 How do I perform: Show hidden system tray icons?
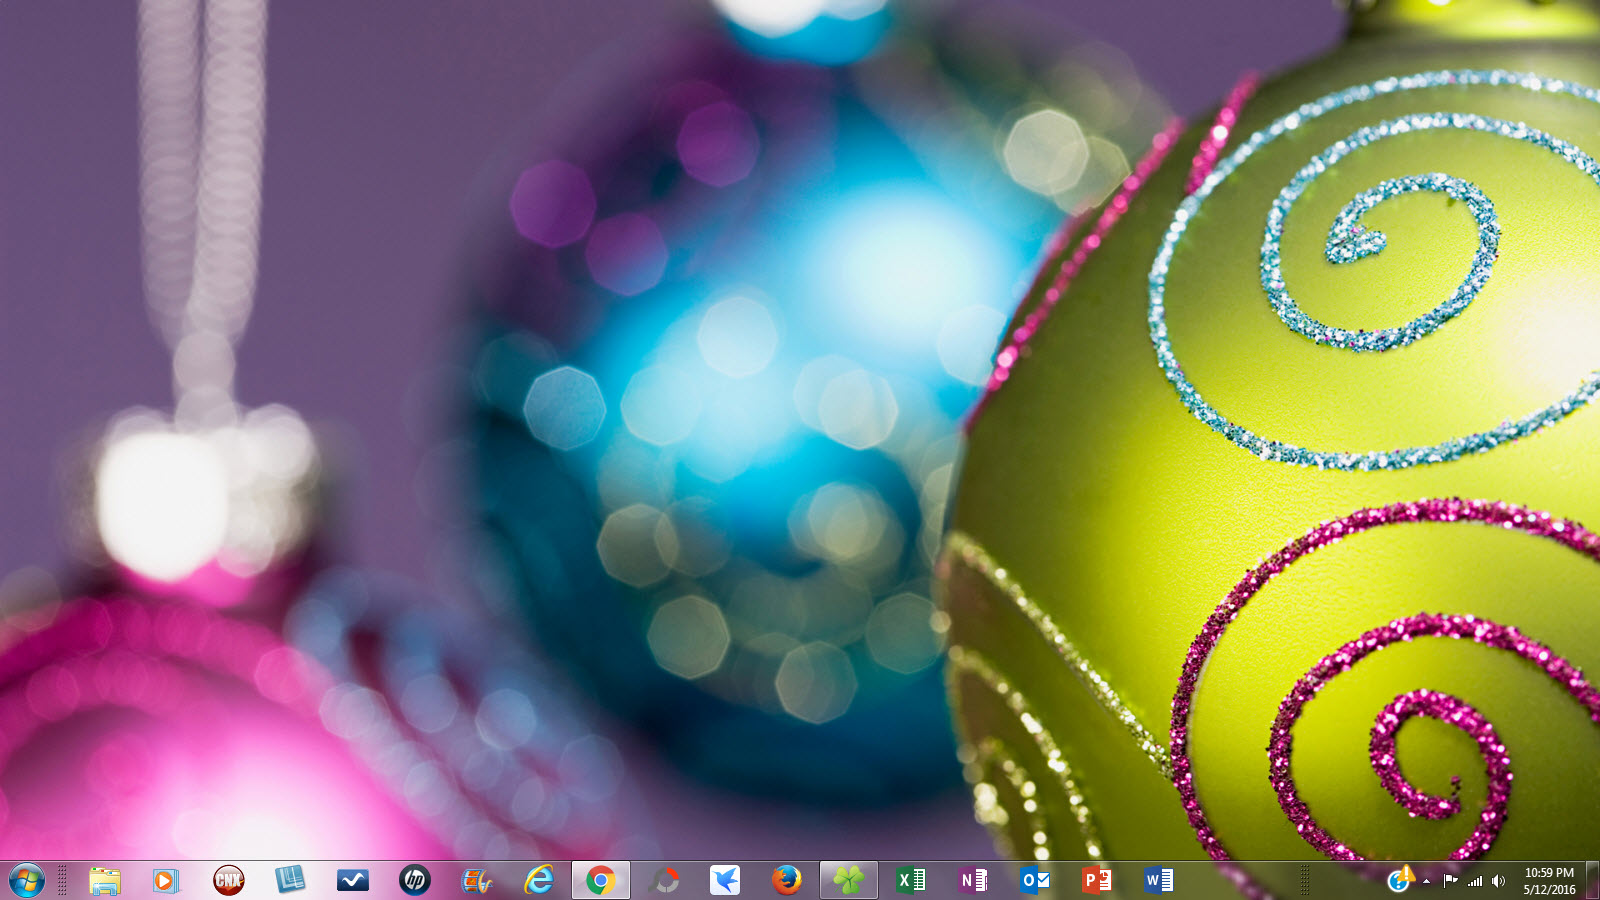pos(1427,881)
